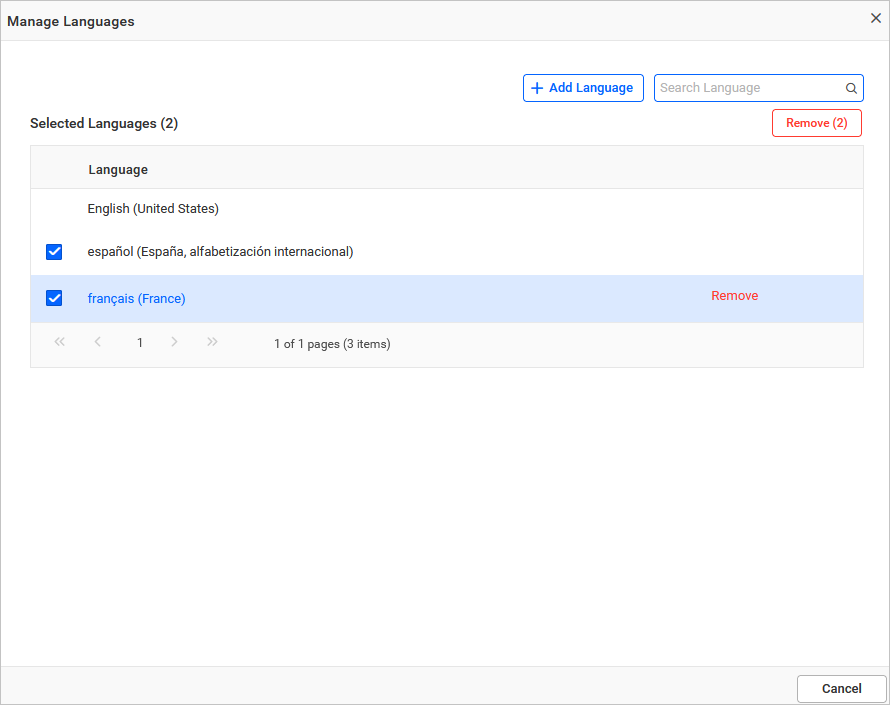
Task: Go to the previous page chevron
Action: click(x=97, y=342)
